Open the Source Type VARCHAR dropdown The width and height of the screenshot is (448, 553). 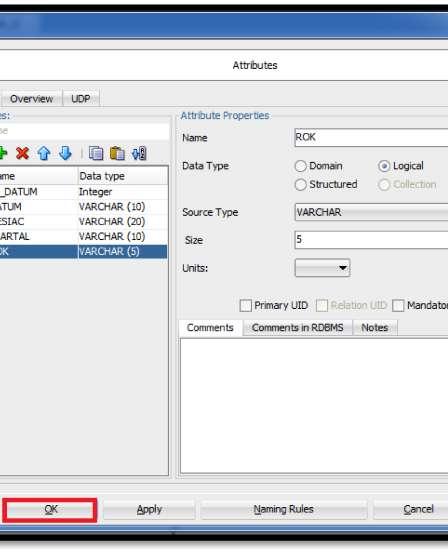pos(371,212)
